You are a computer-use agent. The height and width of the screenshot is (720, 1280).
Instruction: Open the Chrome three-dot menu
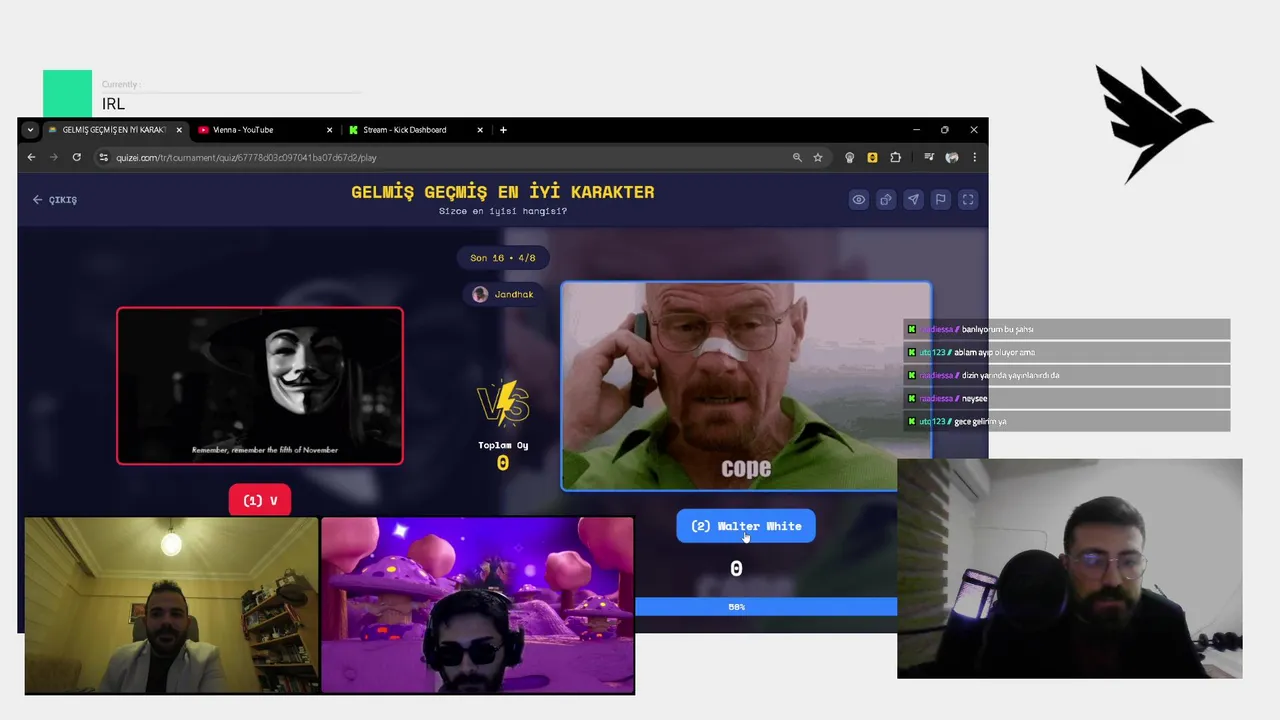pyautogui.click(x=974, y=157)
